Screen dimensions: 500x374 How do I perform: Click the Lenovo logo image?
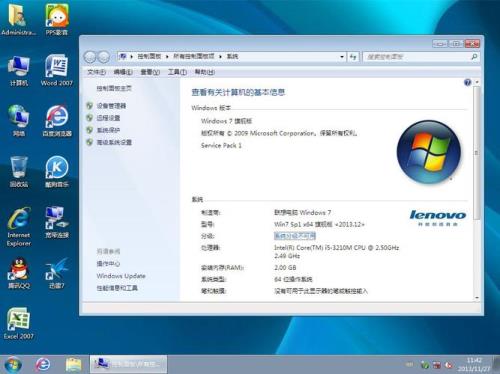pyautogui.click(x=438, y=217)
